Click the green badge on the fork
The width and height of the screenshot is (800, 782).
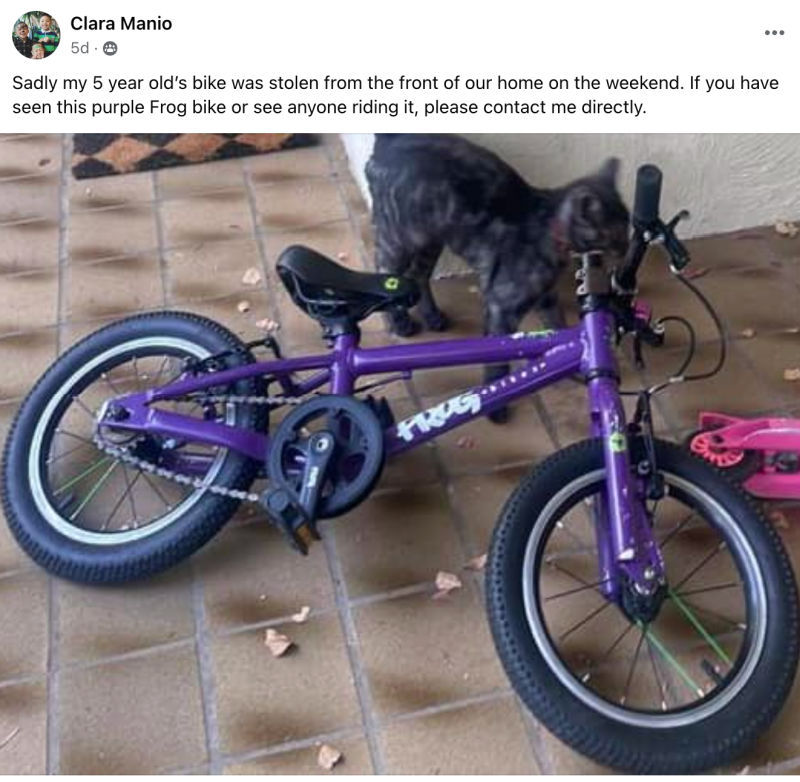pos(618,441)
